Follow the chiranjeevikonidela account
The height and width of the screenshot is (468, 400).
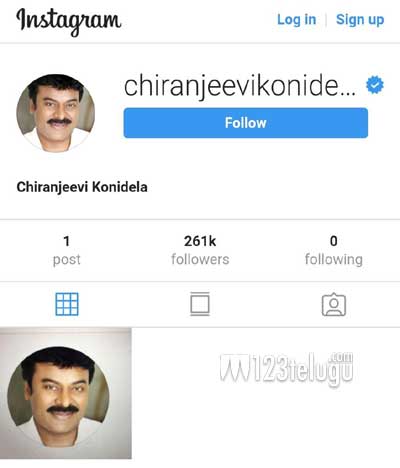click(x=246, y=123)
